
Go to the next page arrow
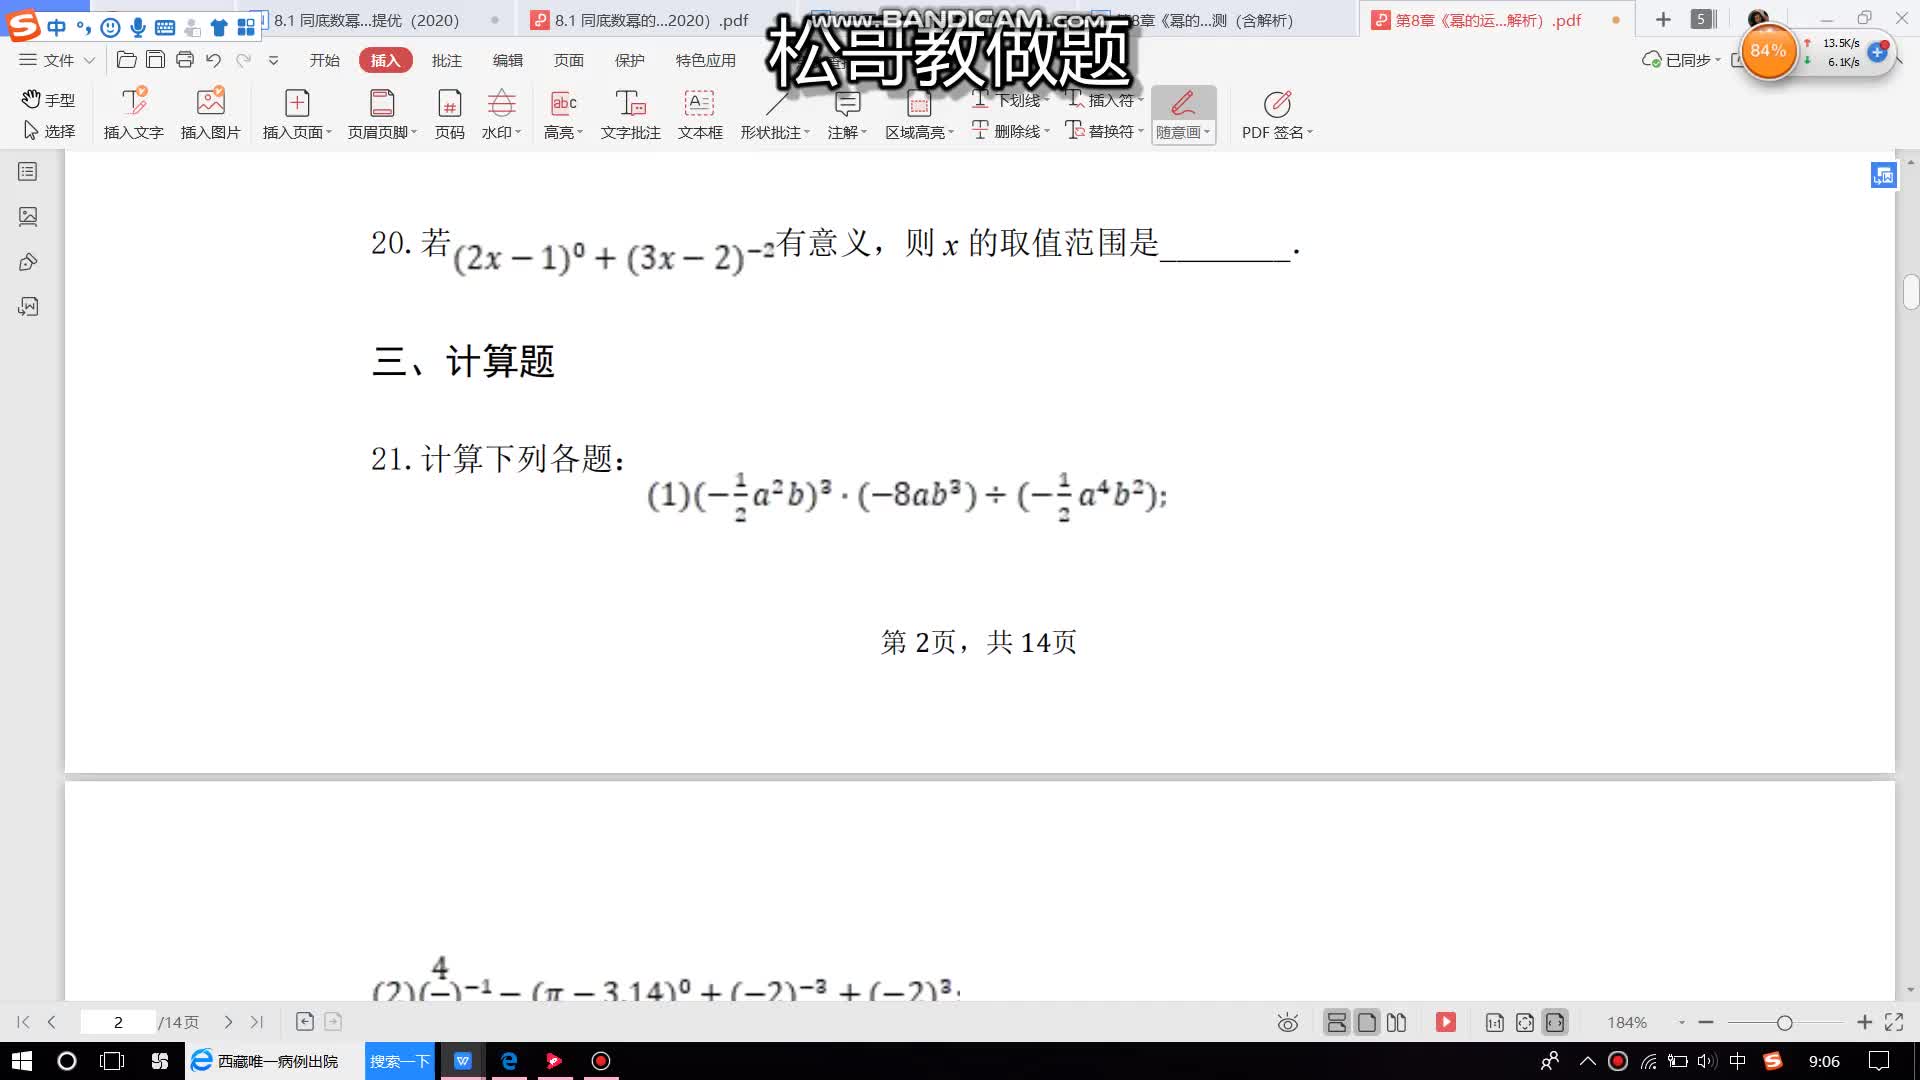tap(228, 1022)
